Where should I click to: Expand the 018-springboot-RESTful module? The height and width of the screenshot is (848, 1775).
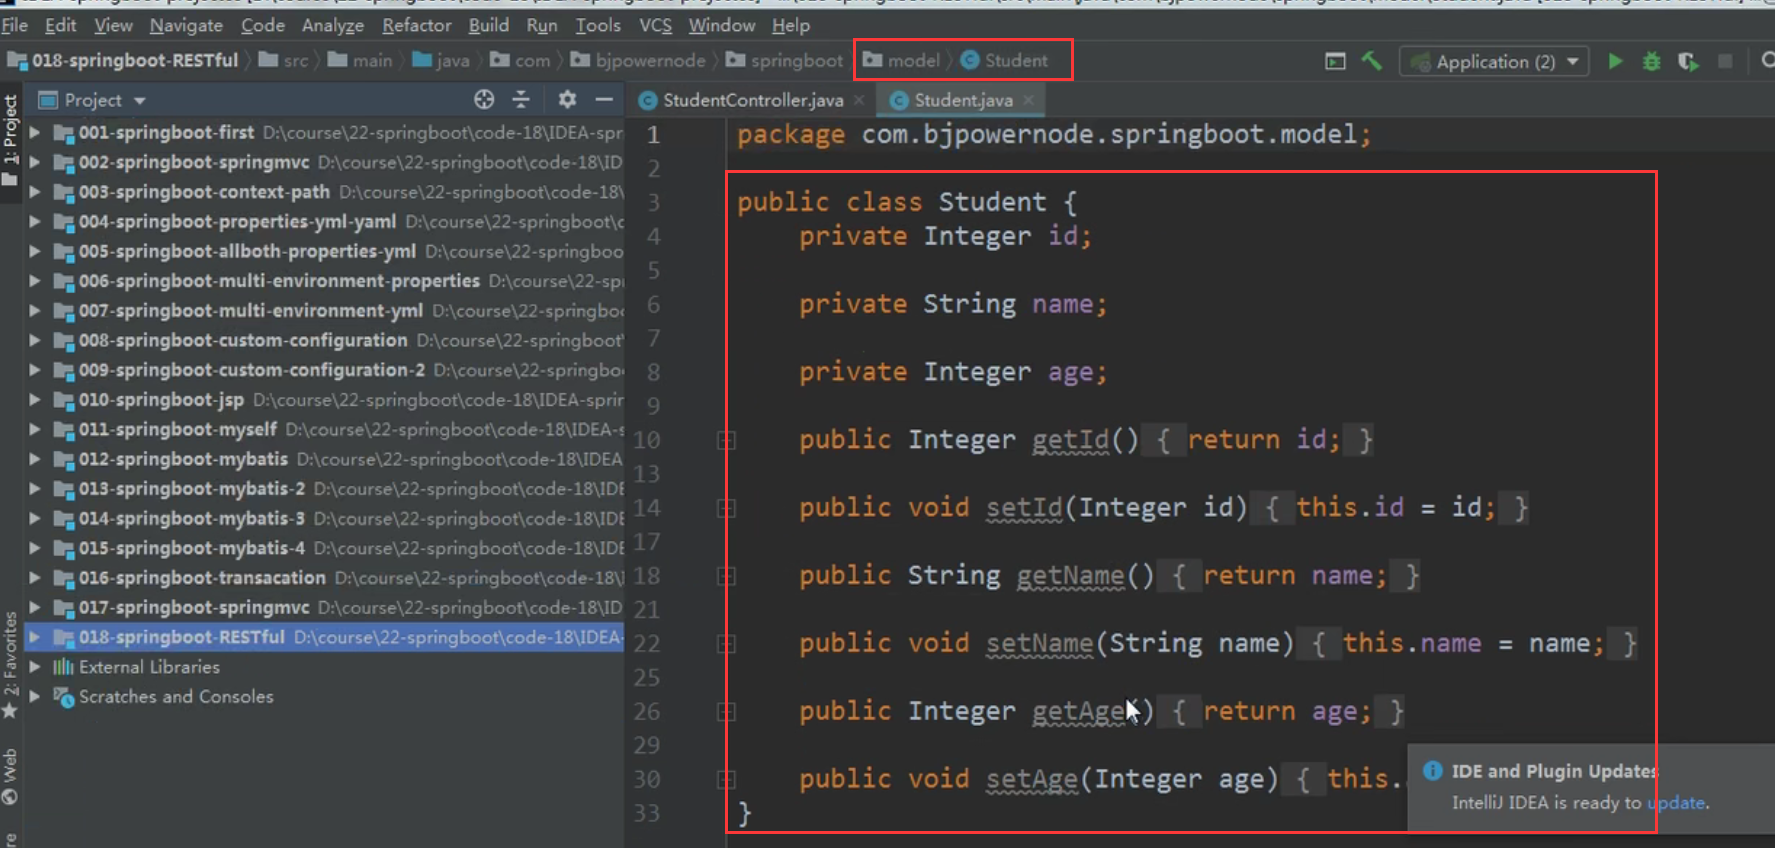pyautogui.click(x=35, y=637)
